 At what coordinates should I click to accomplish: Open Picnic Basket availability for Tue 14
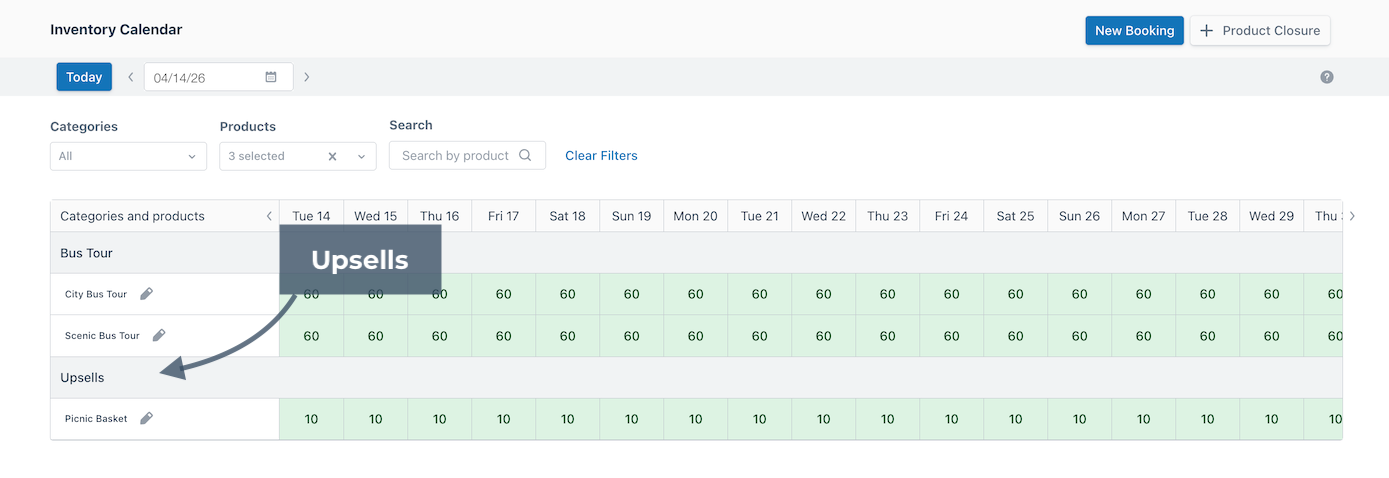311,419
